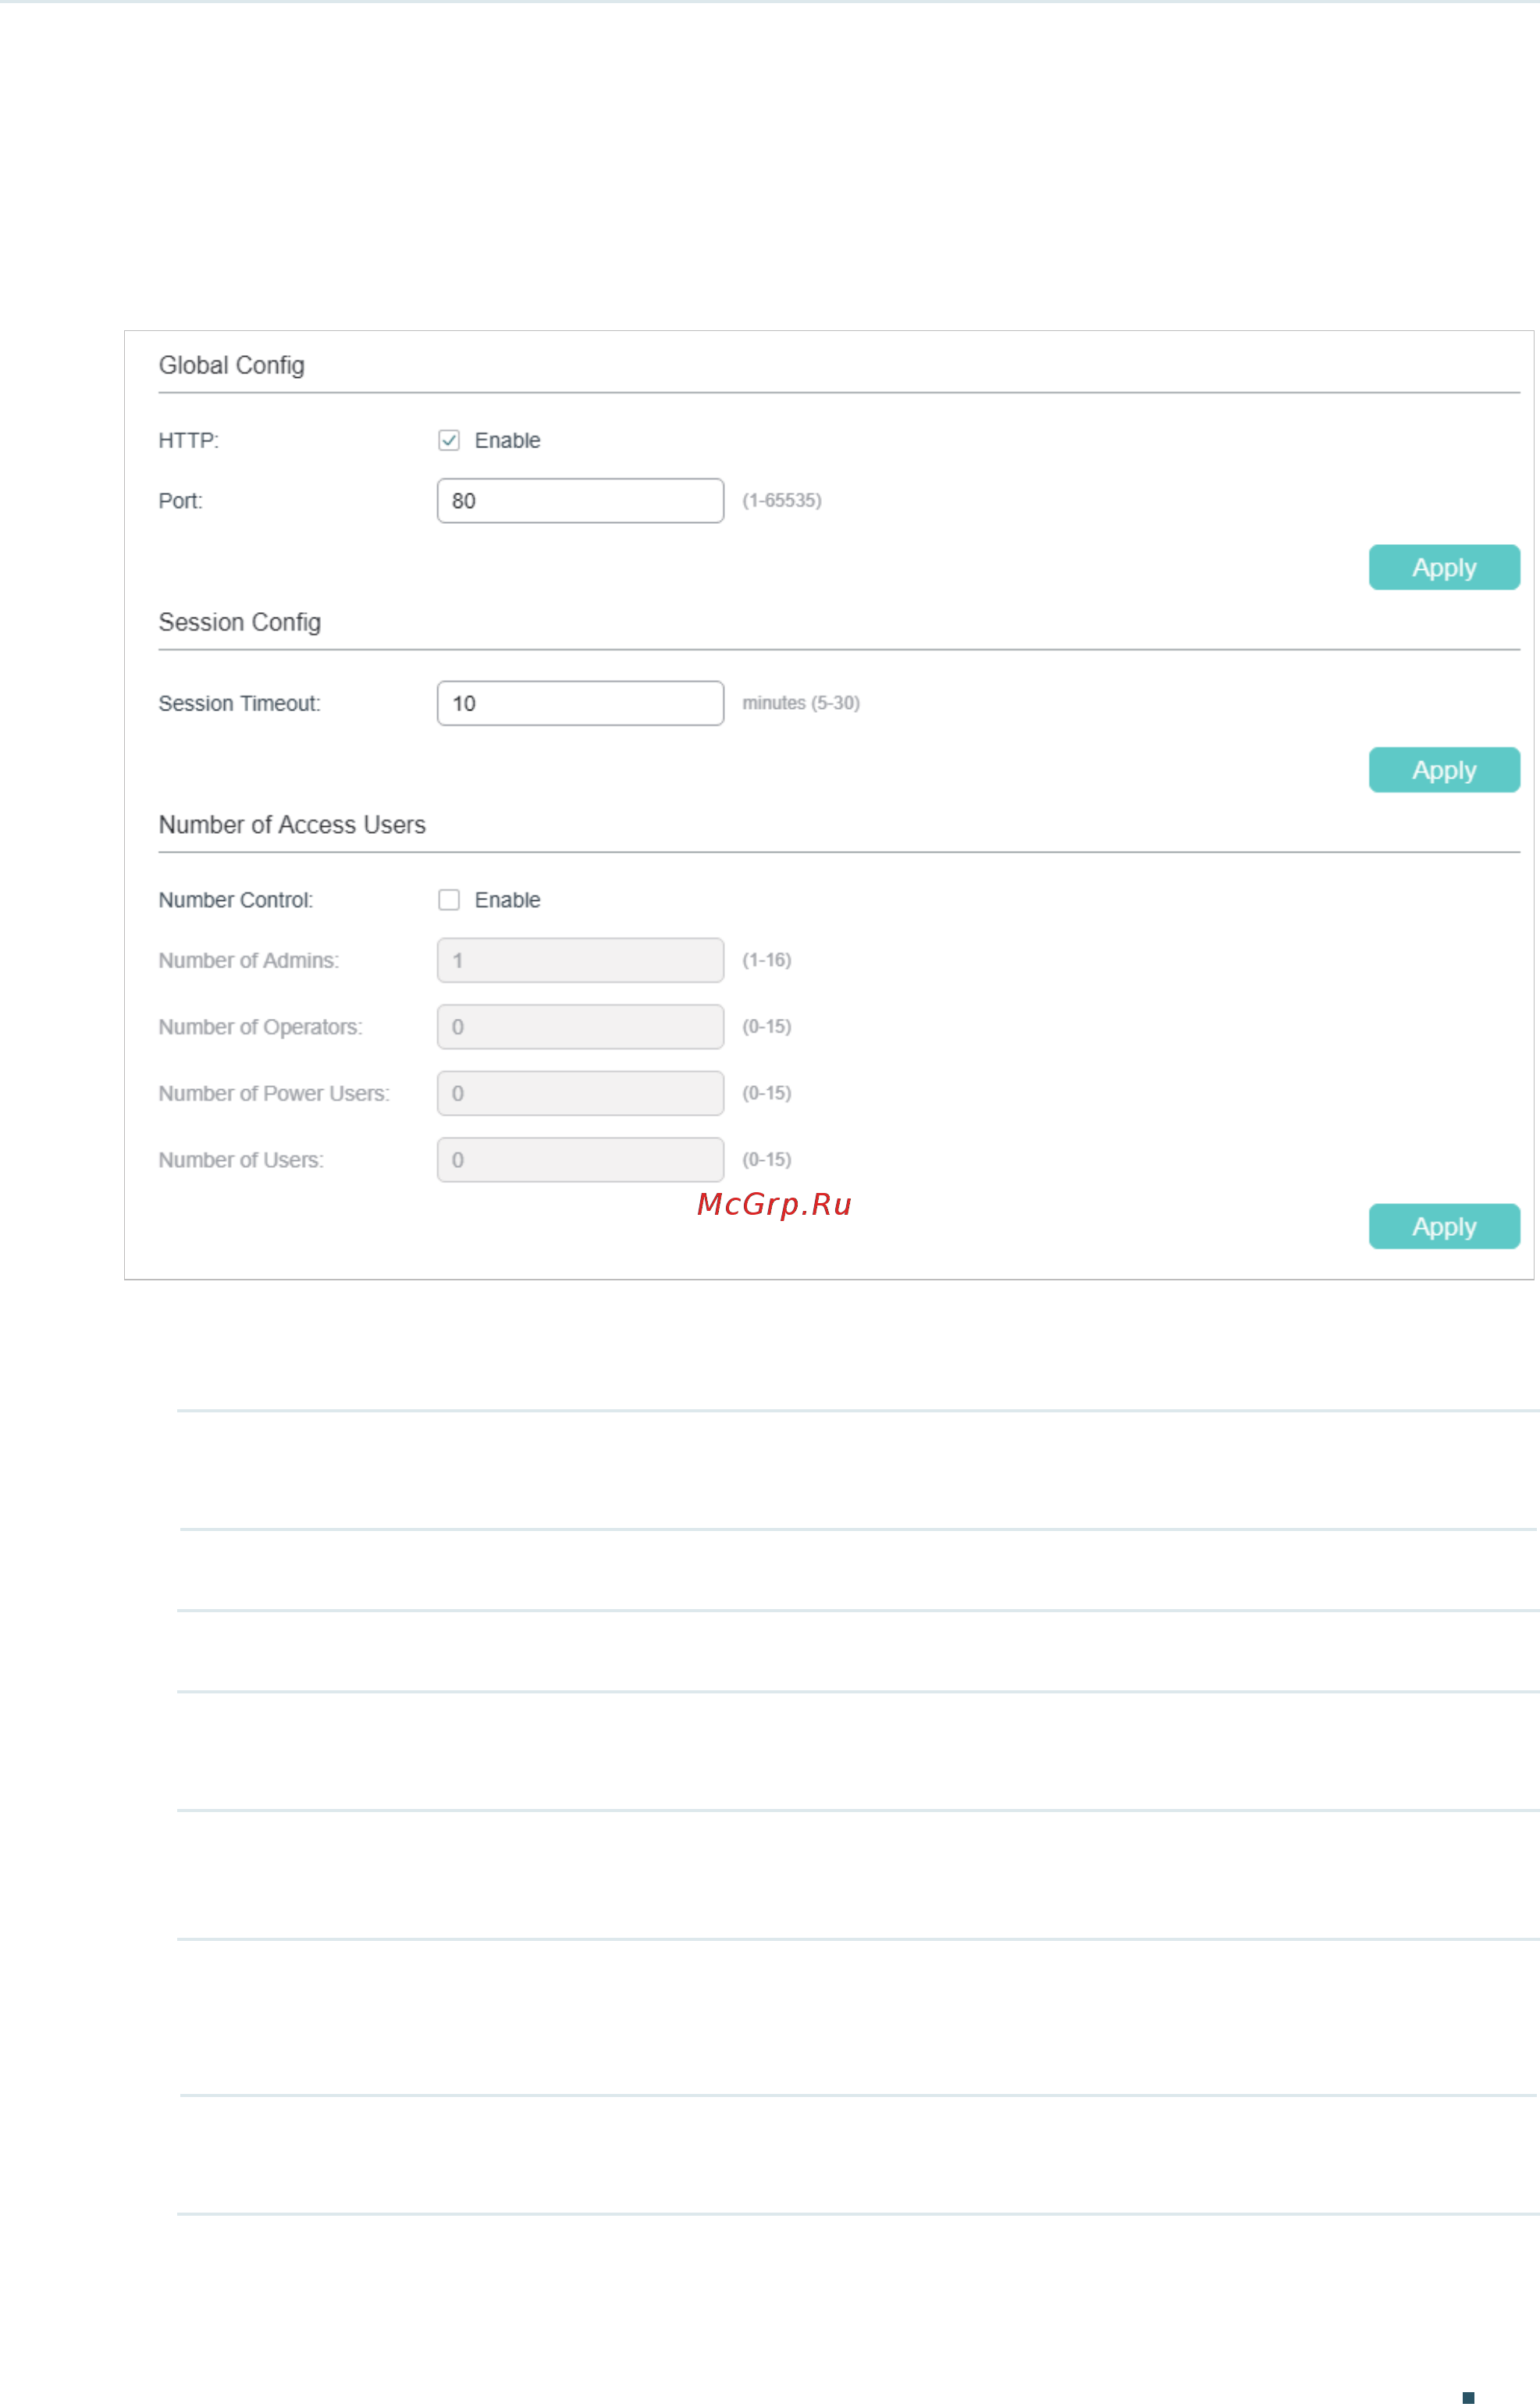Image resolution: width=1540 pixels, height=2407 pixels.
Task: Apply the Session Config settings
Action: [1444, 770]
